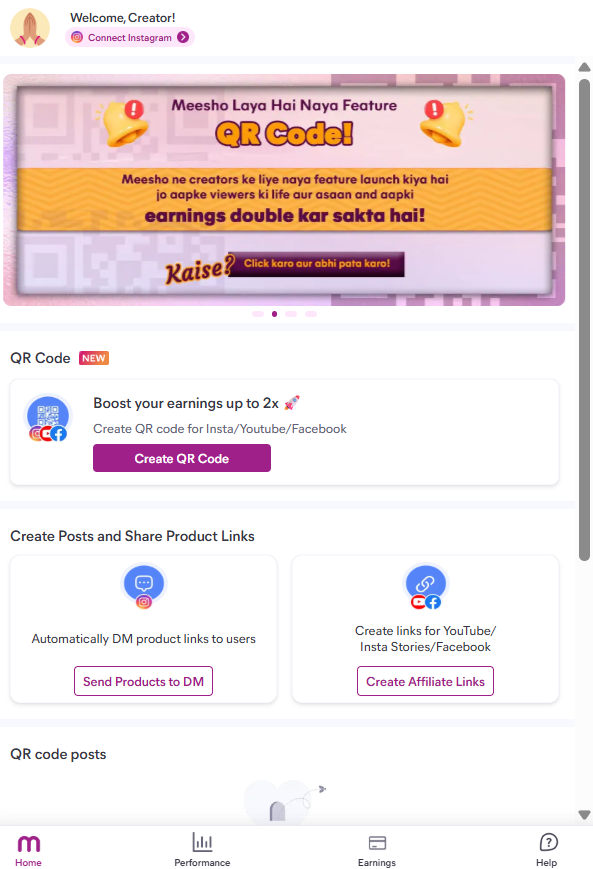The width and height of the screenshot is (593, 869).
Task: Click the folded-hands profile avatar
Action: (x=30, y=28)
